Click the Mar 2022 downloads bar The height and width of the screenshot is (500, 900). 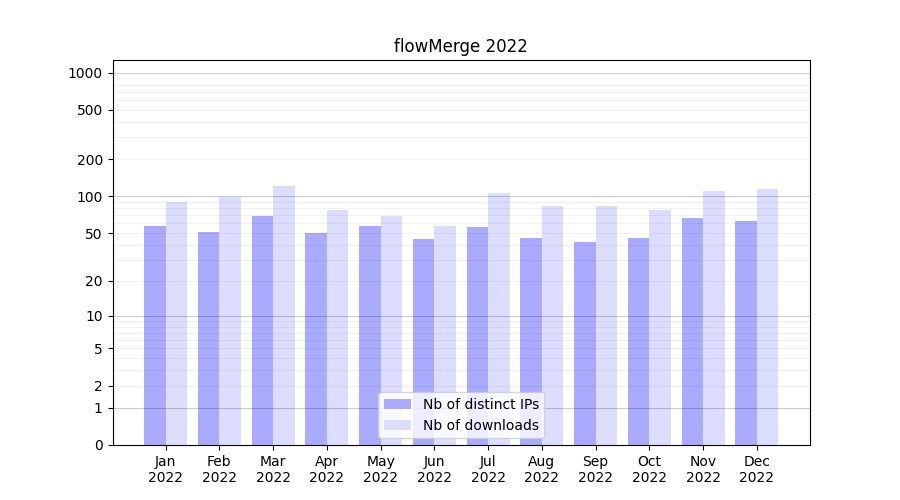tap(284, 315)
